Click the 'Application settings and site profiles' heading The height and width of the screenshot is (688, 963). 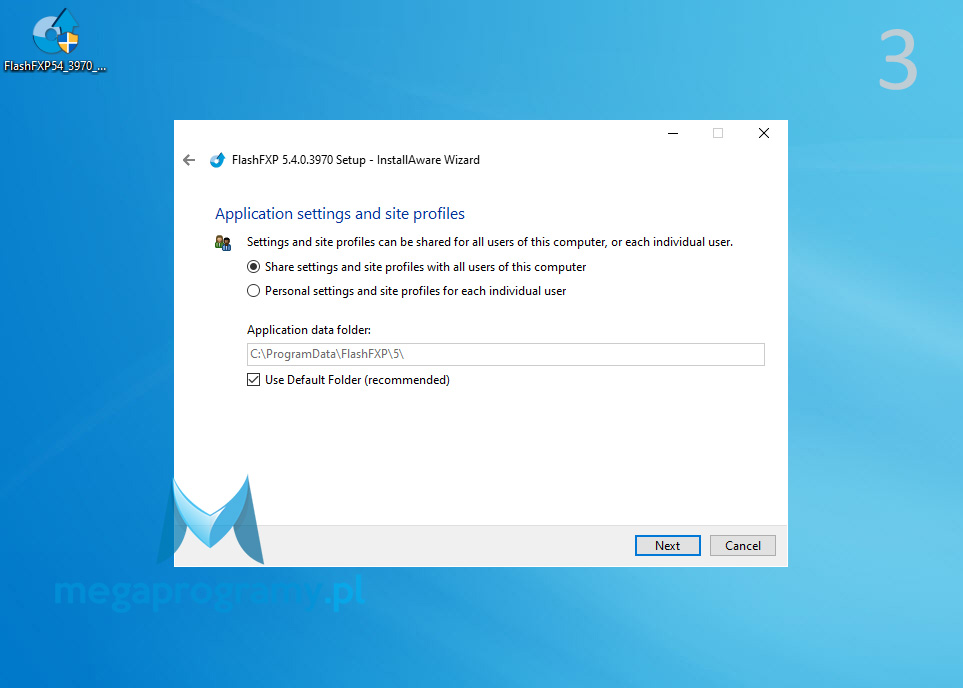tap(340, 214)
